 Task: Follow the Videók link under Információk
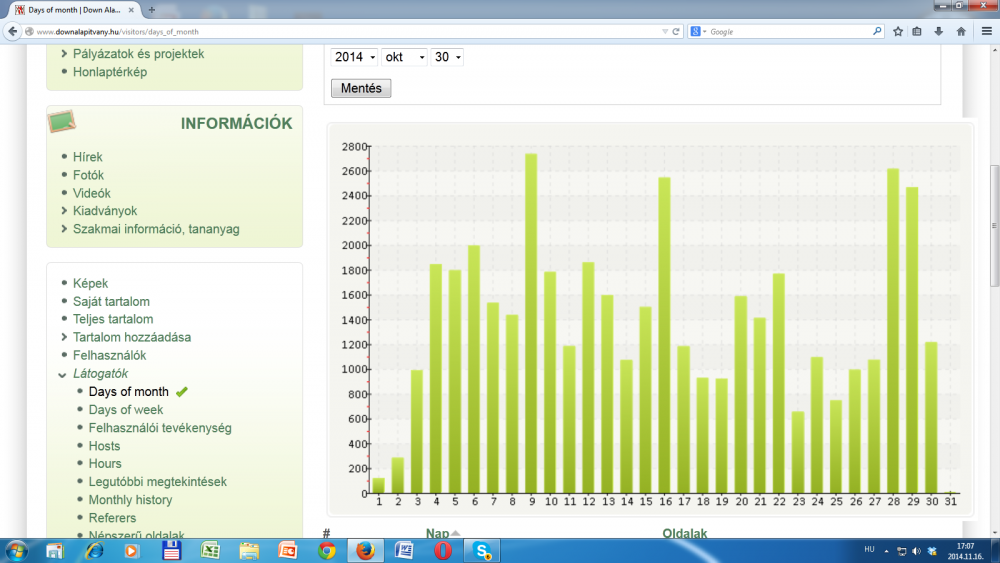pos(91,193)
